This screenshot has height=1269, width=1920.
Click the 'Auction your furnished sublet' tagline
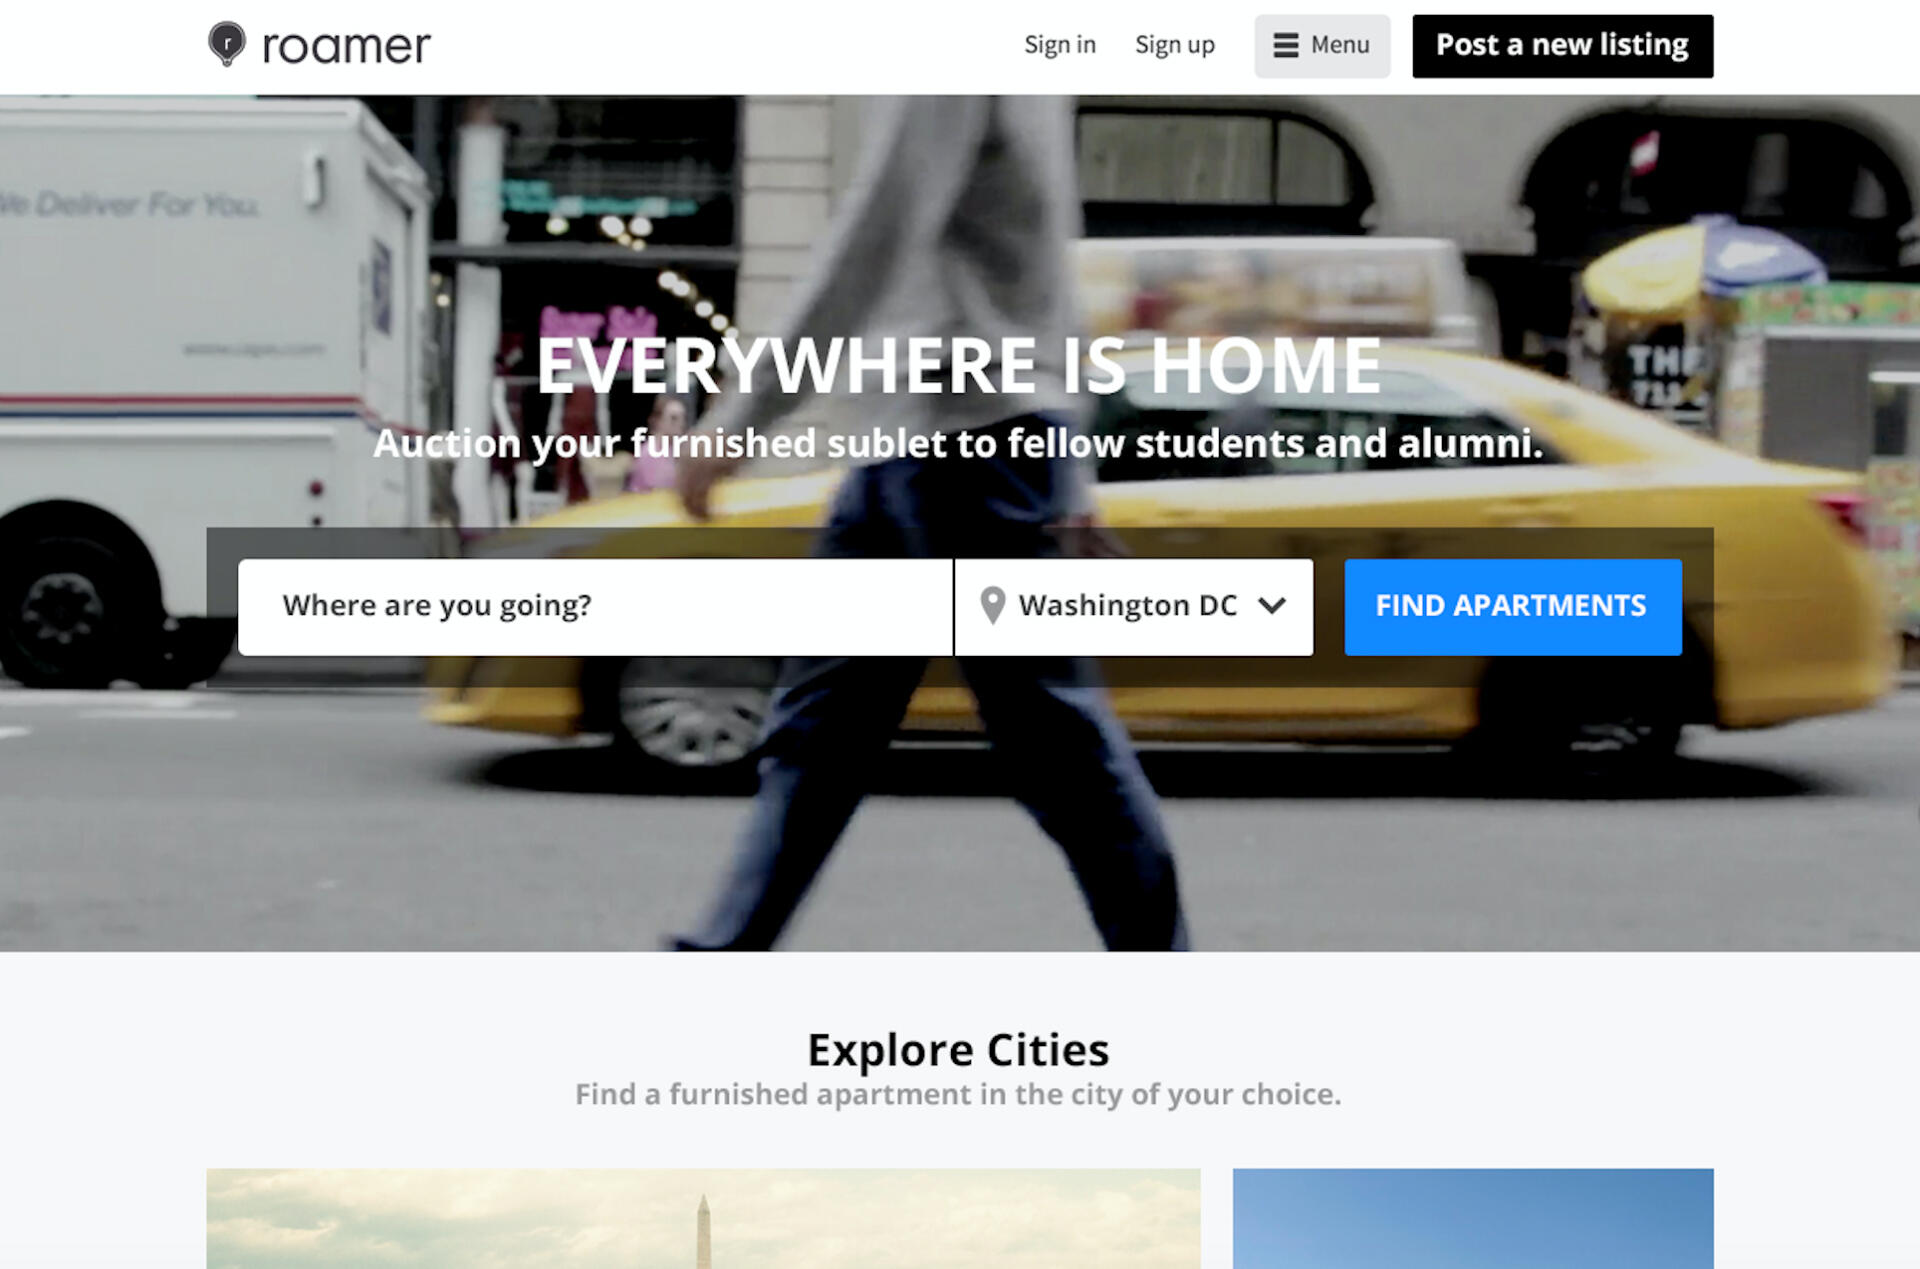click(958, 444)
